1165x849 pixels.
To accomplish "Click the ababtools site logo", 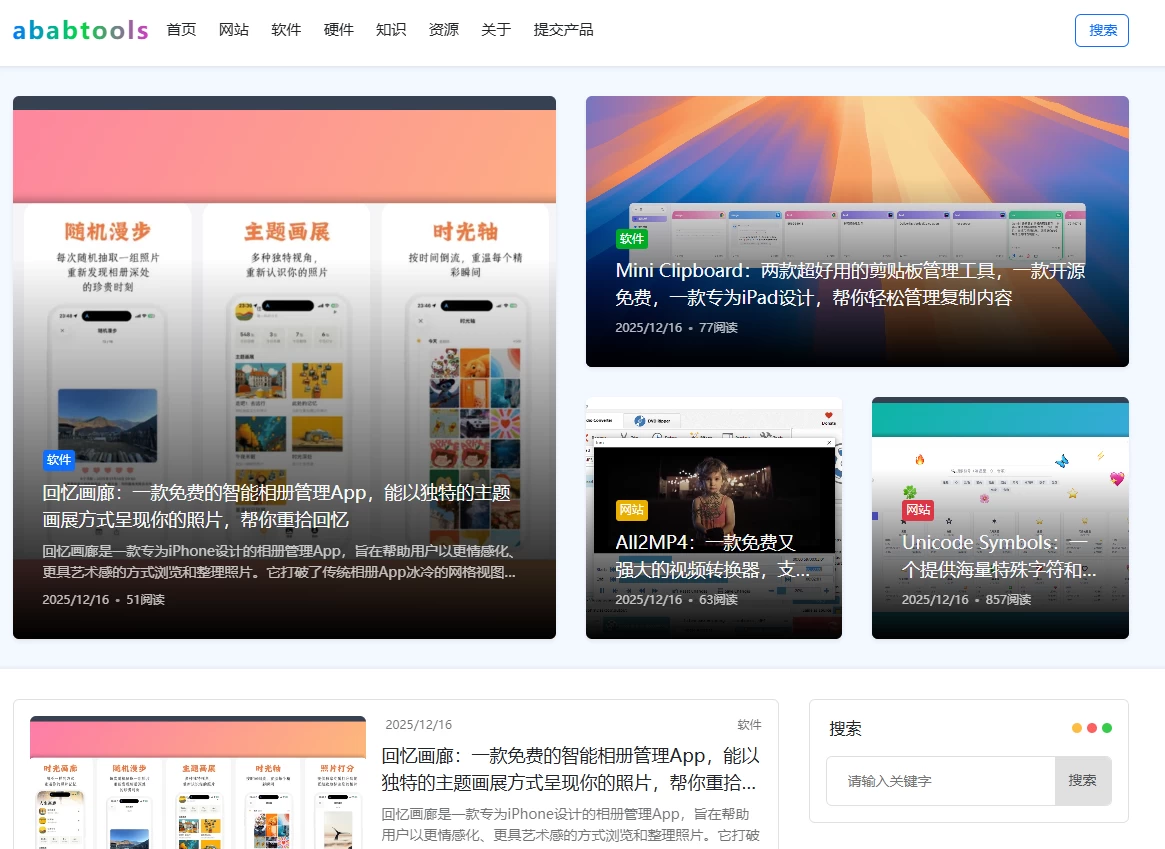I will (x=80, y=30).
